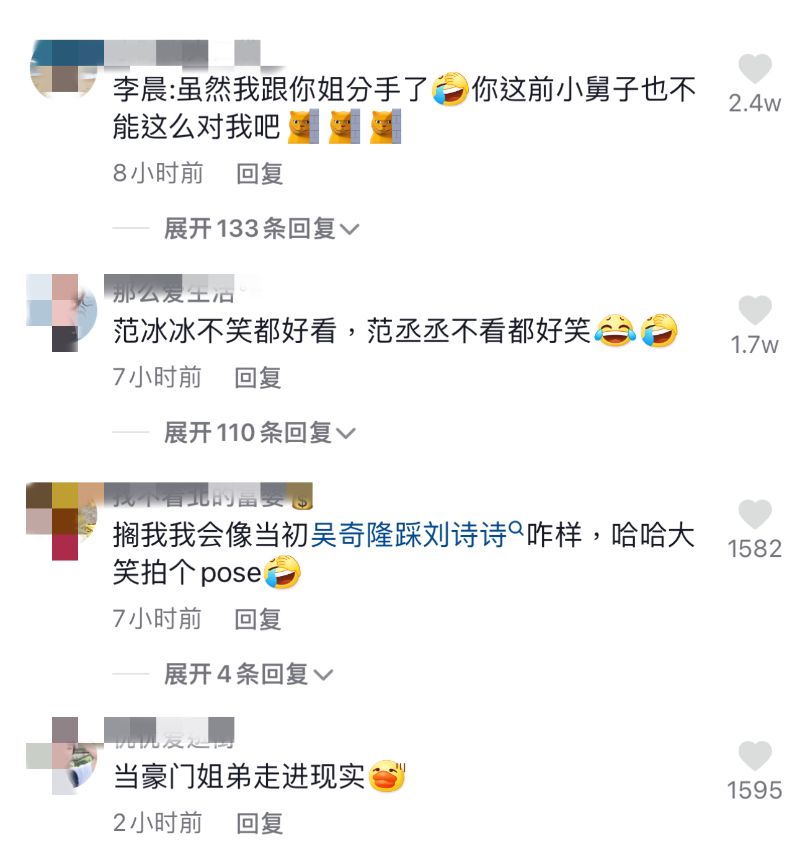
Task: Expand the 133 replies thread
Action: click(x=261, y=228)
